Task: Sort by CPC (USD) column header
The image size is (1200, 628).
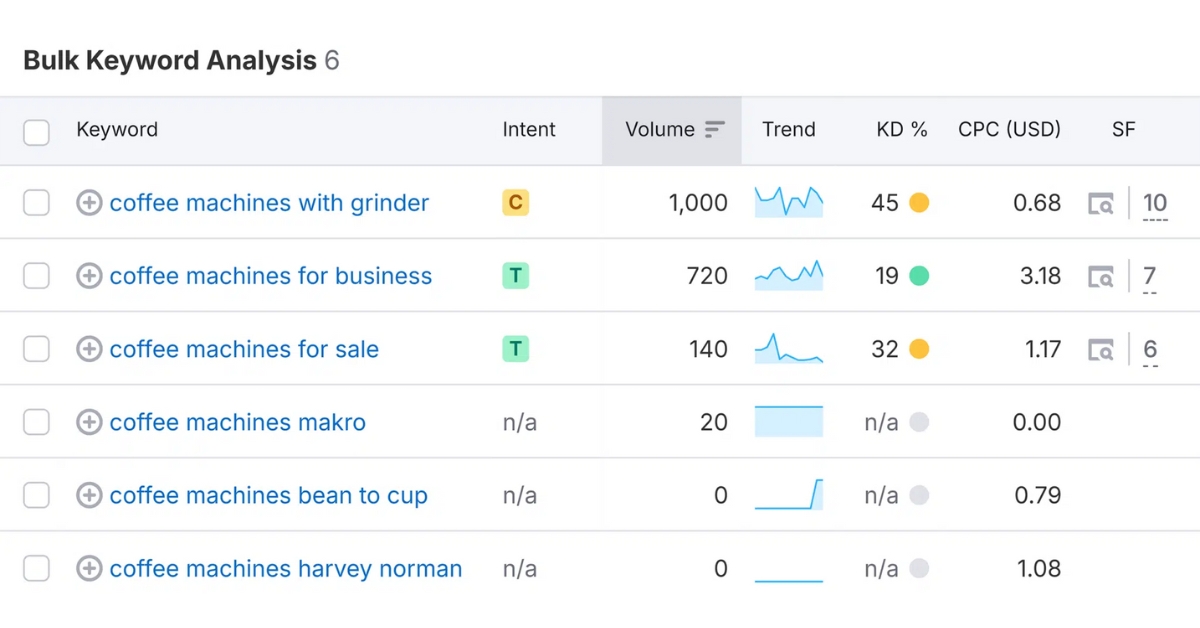Action: coord(1009,130)
